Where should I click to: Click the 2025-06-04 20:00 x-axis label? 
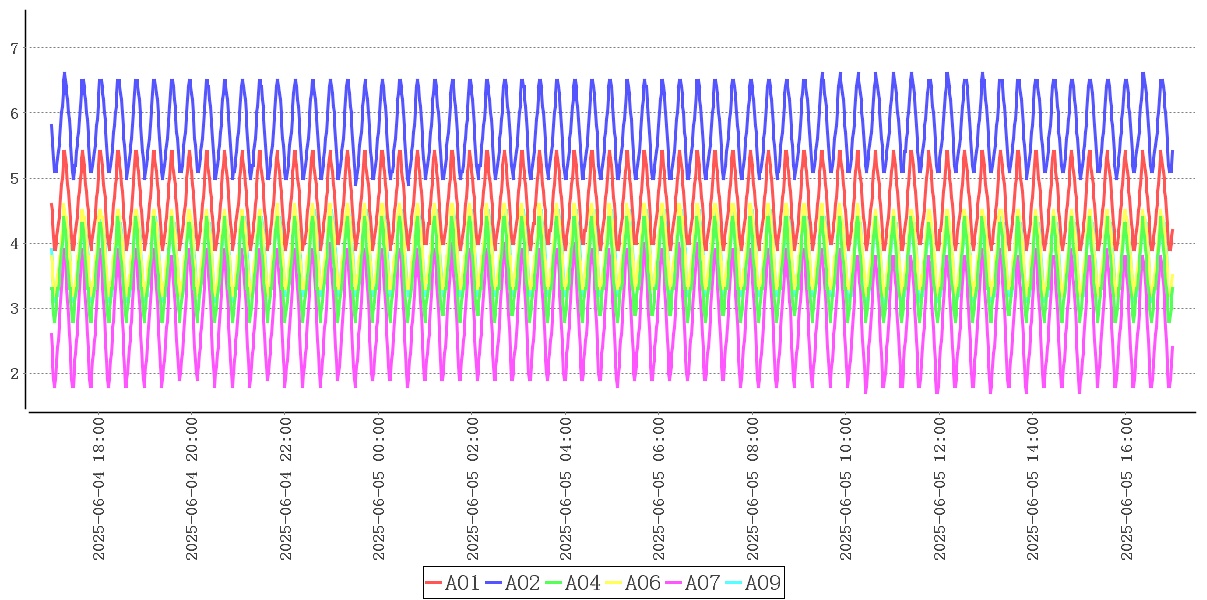[193, 488]
